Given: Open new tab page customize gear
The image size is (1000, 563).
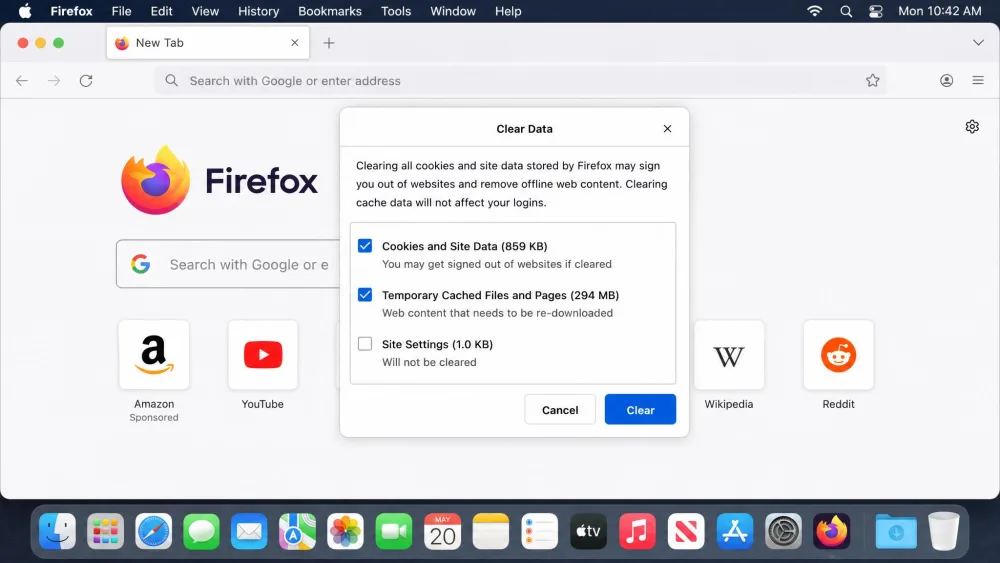Looking at the screenshot, I should coord(972,126).
